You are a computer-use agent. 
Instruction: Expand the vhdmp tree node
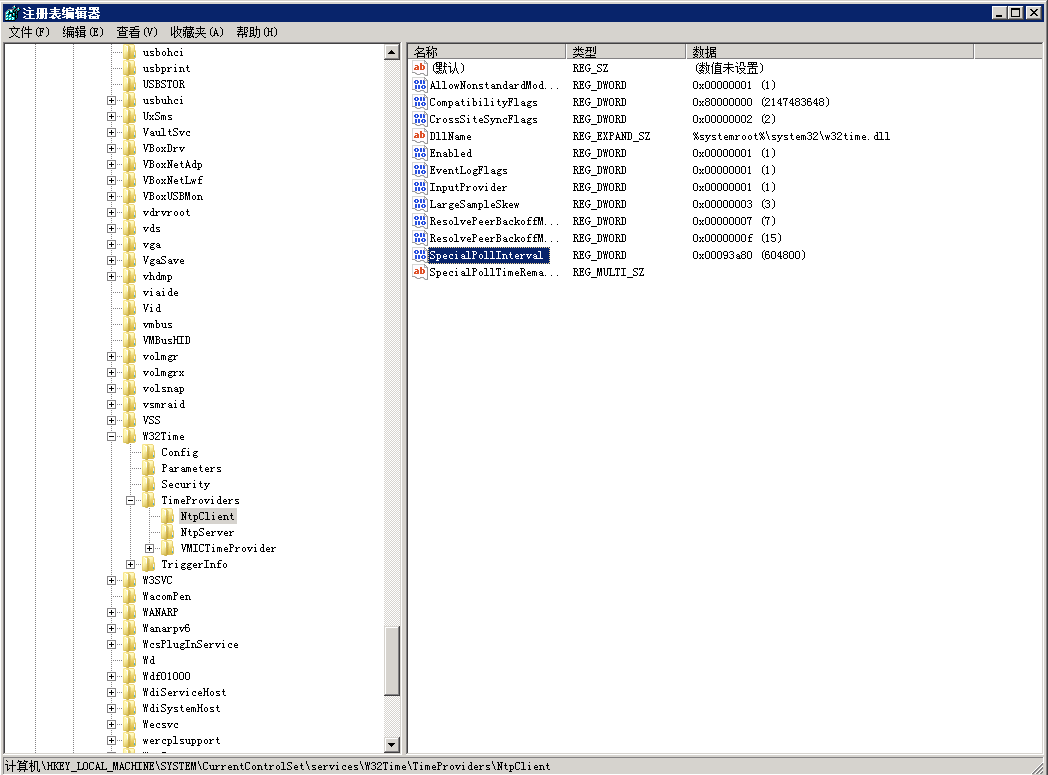pos(112,277)
